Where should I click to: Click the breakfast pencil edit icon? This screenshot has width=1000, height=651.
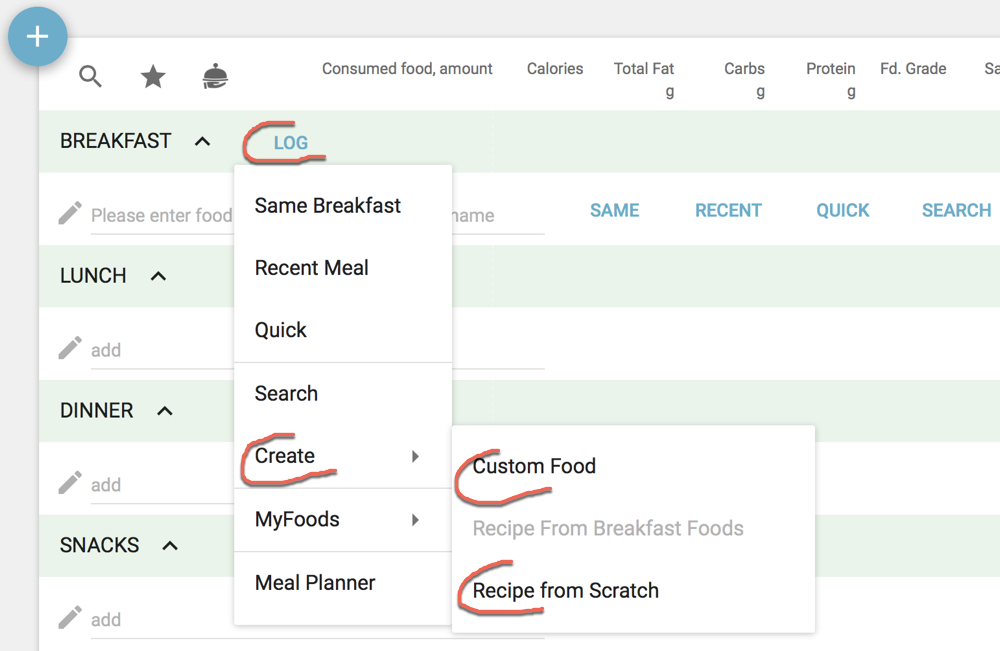click(x=69, y=213)
